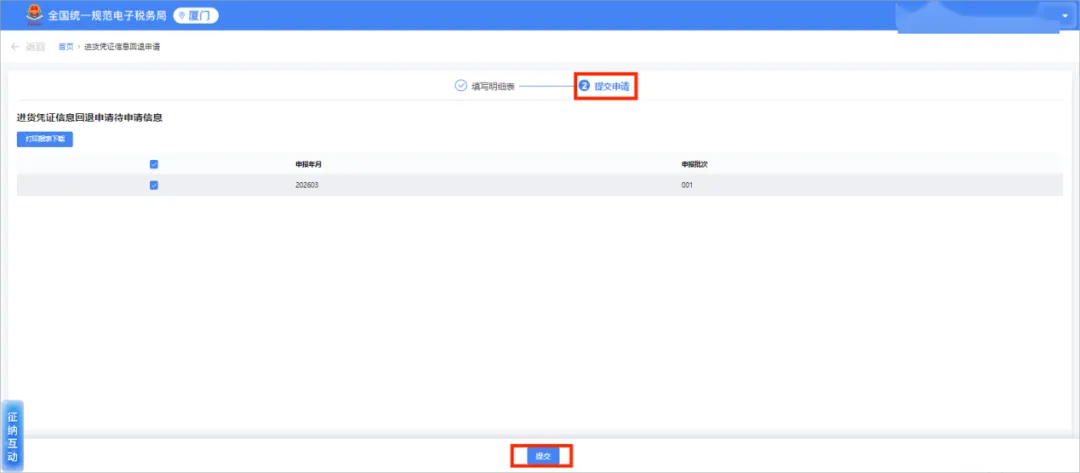Expand the user account dropdown arrow at top right
Viewport: 1080px width, 473px height.
(1065, 15)
